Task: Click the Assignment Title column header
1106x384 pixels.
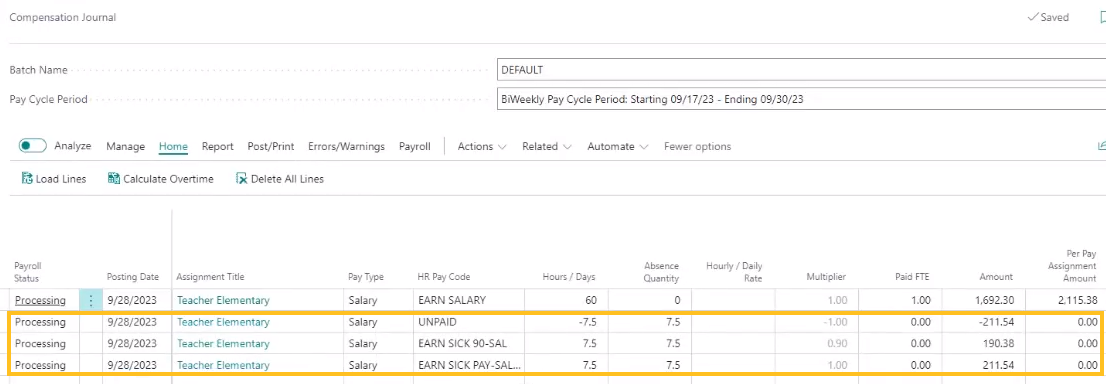Action: [210, 277]
